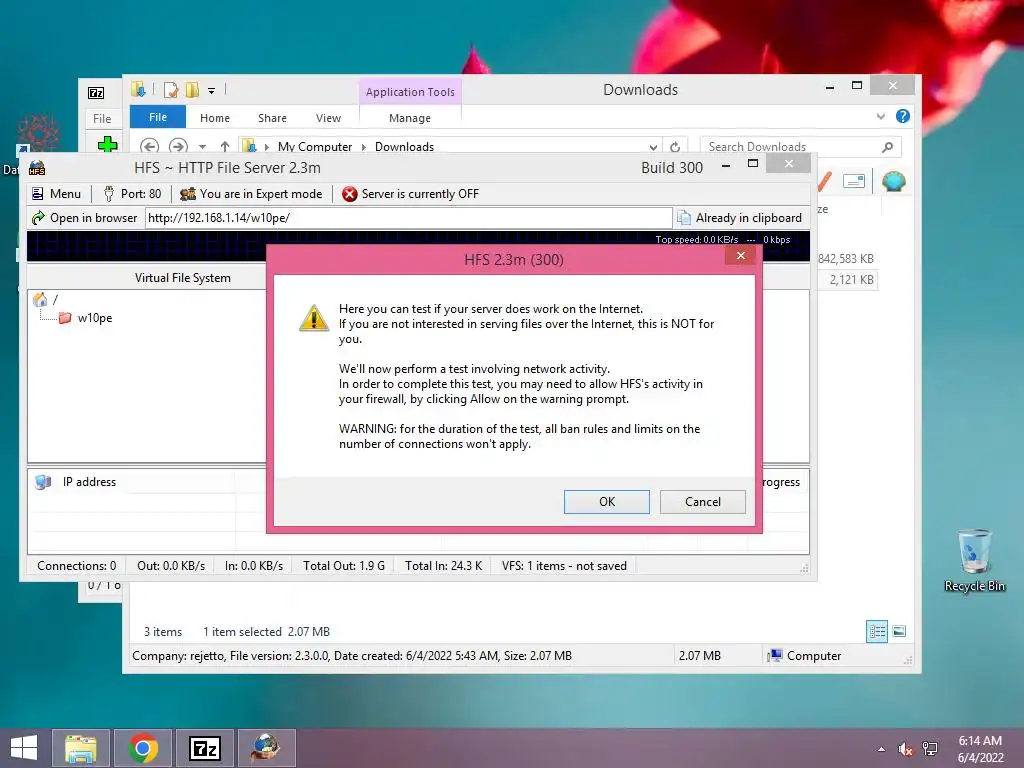The width and height of the screenshot is (1024, 768).
Task: Click the 7-Zip title bar 7z icon
Action: point(96,93)
